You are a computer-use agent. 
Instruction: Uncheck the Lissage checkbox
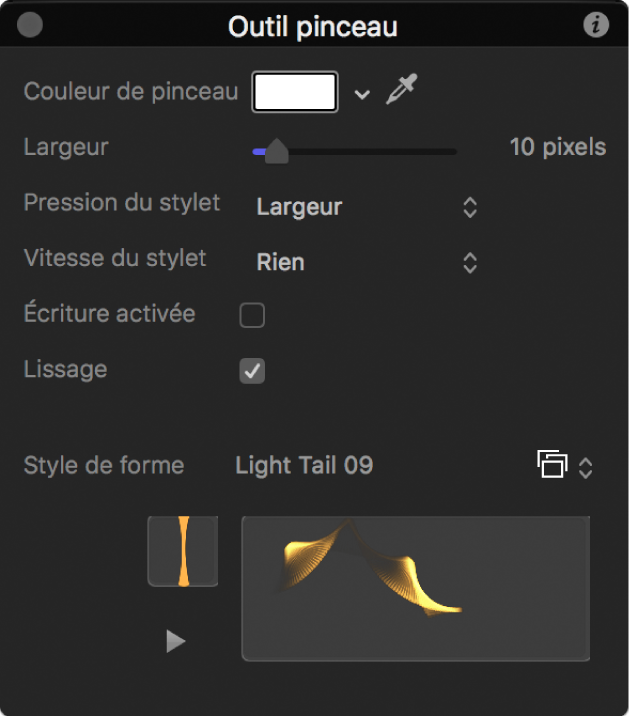point(252,372)
